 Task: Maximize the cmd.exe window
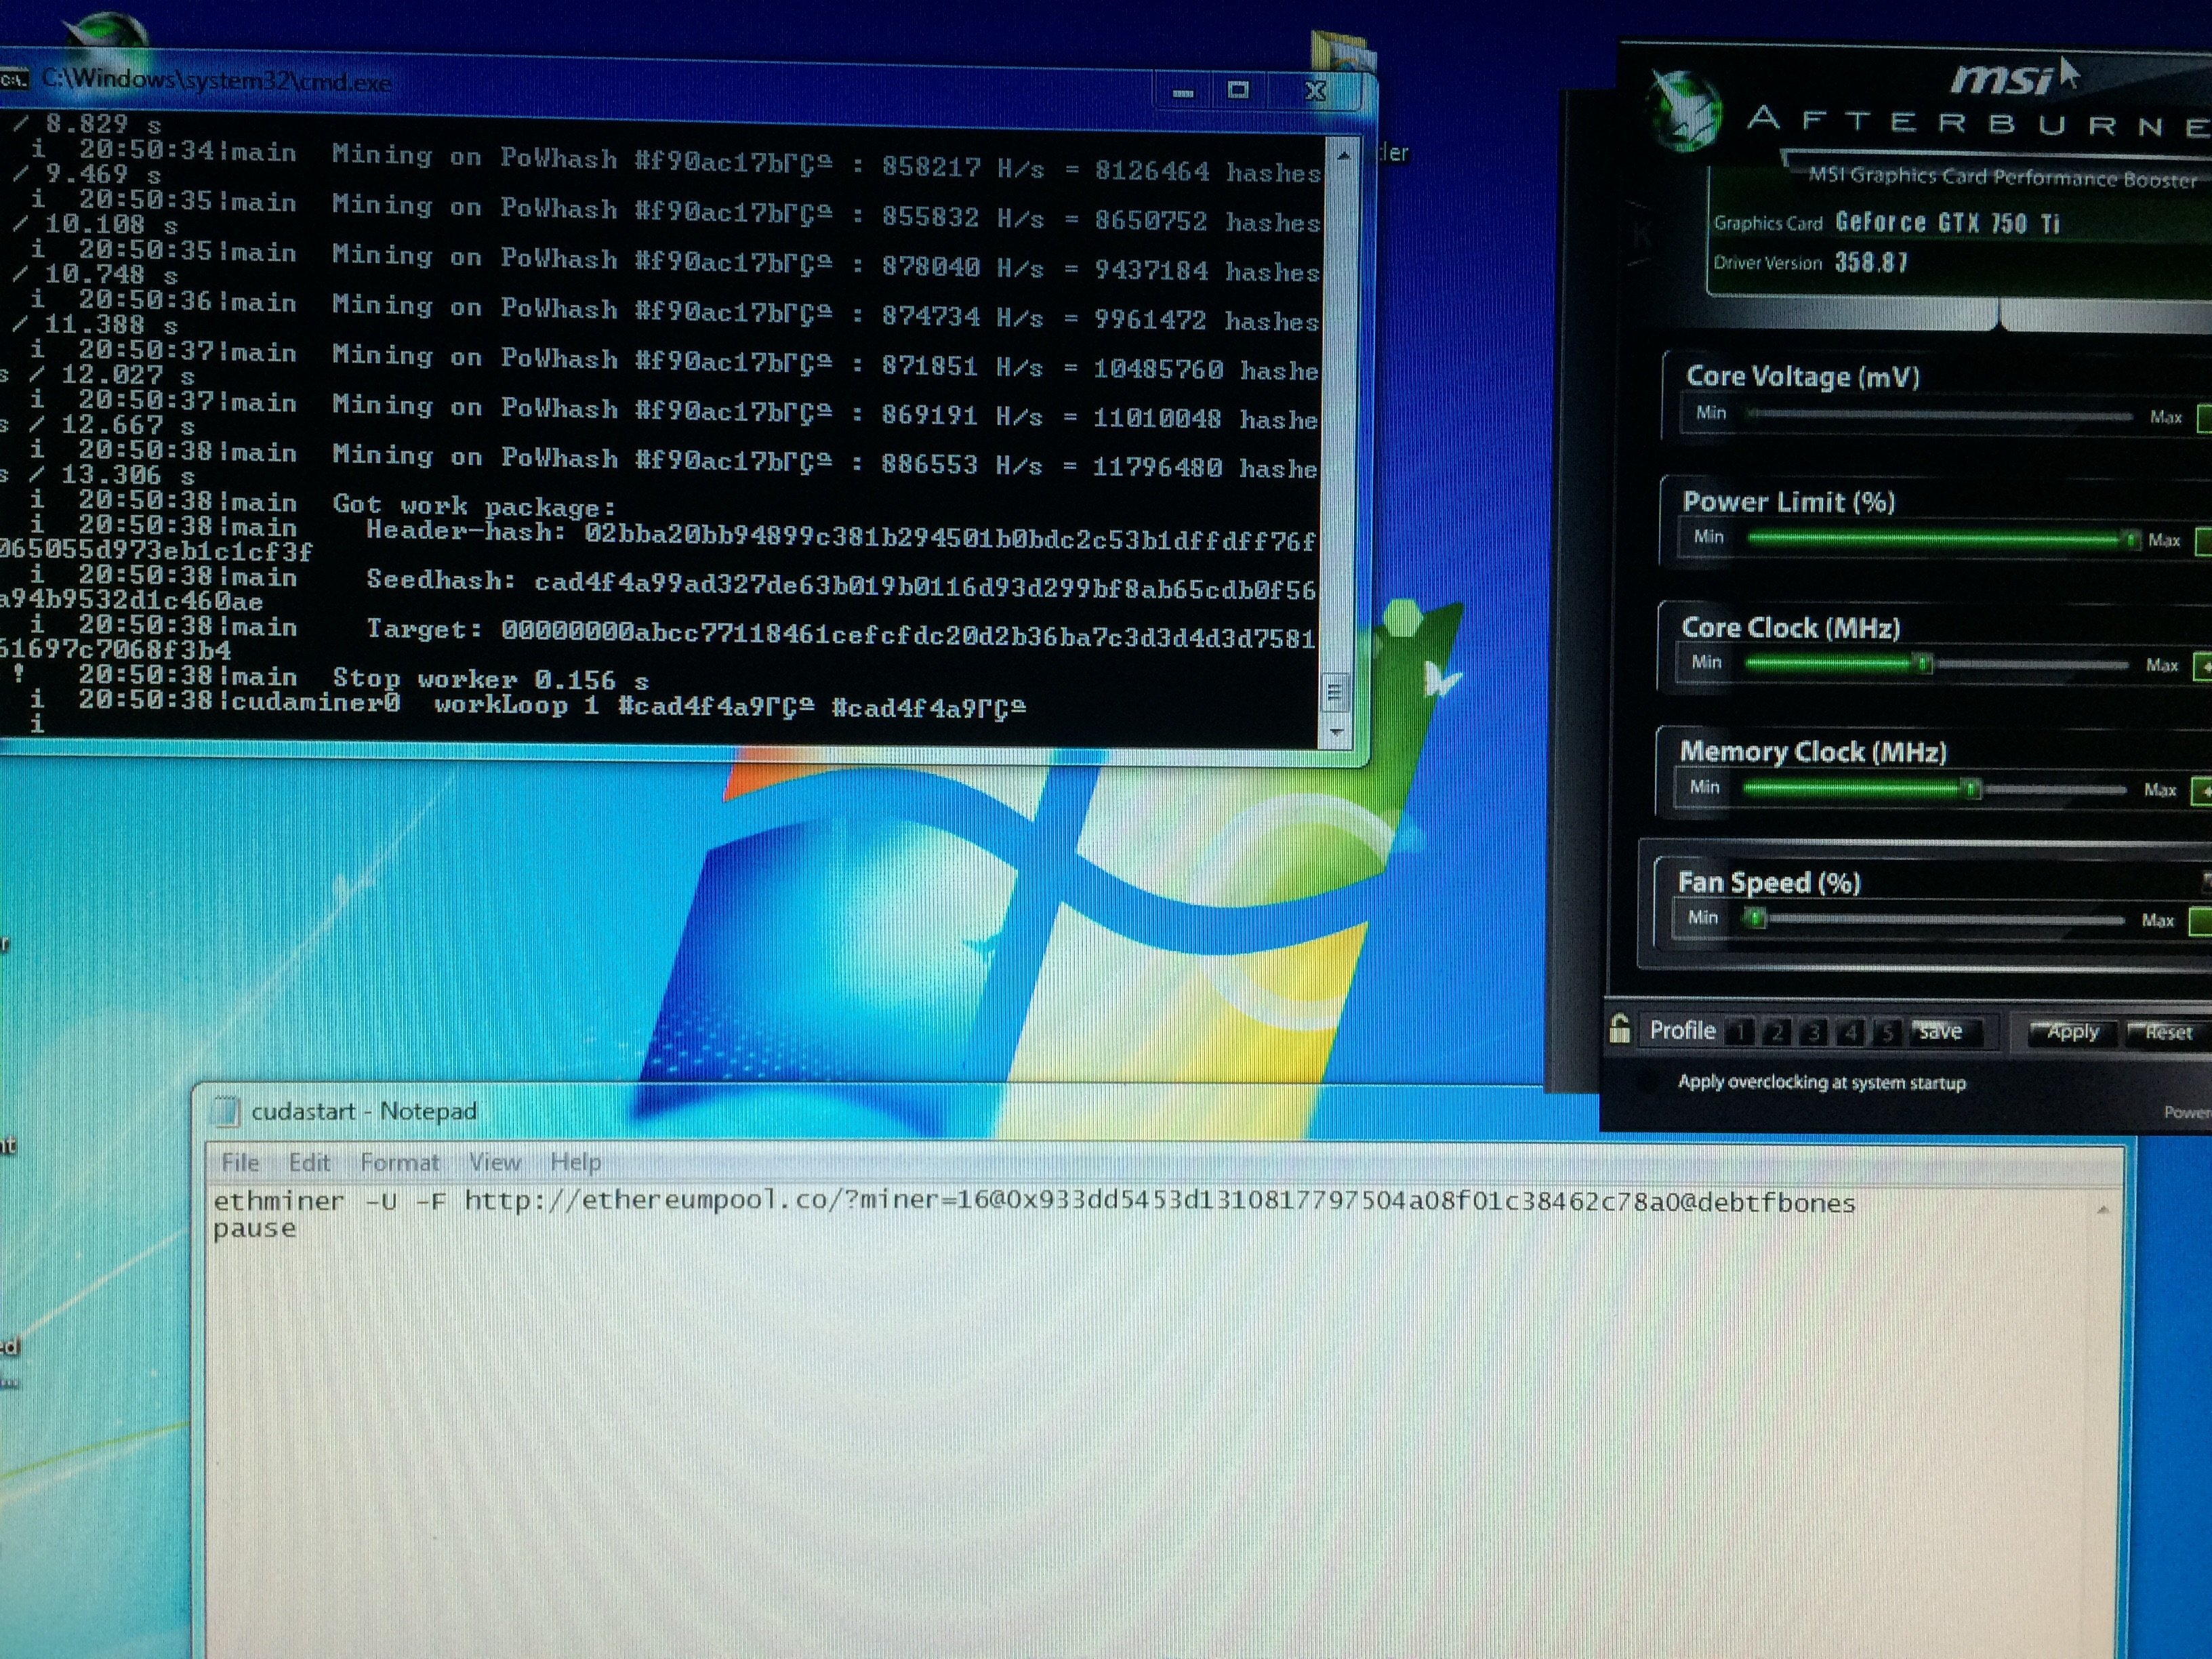(1239, 91)
